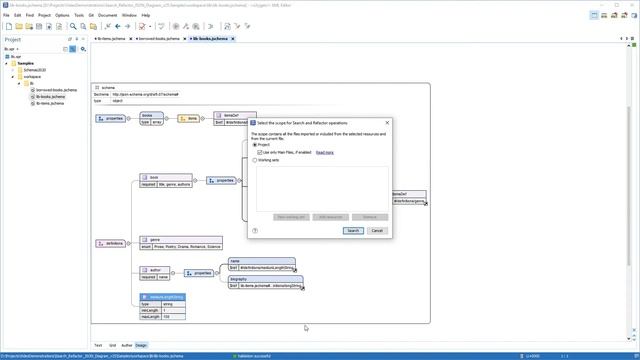This screenshot has height=360, width=640.
Task: Click the Open file folder icon
Action: click(19, 26)
